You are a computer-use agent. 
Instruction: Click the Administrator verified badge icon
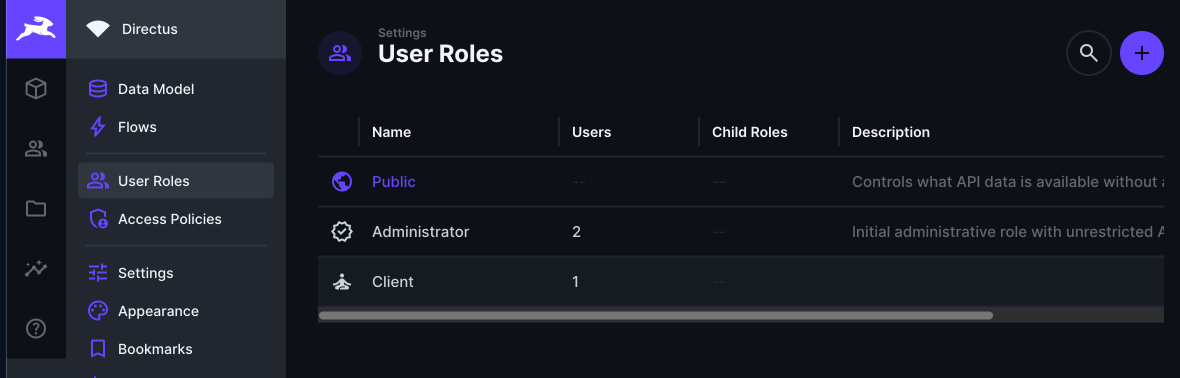pos(342,232)
